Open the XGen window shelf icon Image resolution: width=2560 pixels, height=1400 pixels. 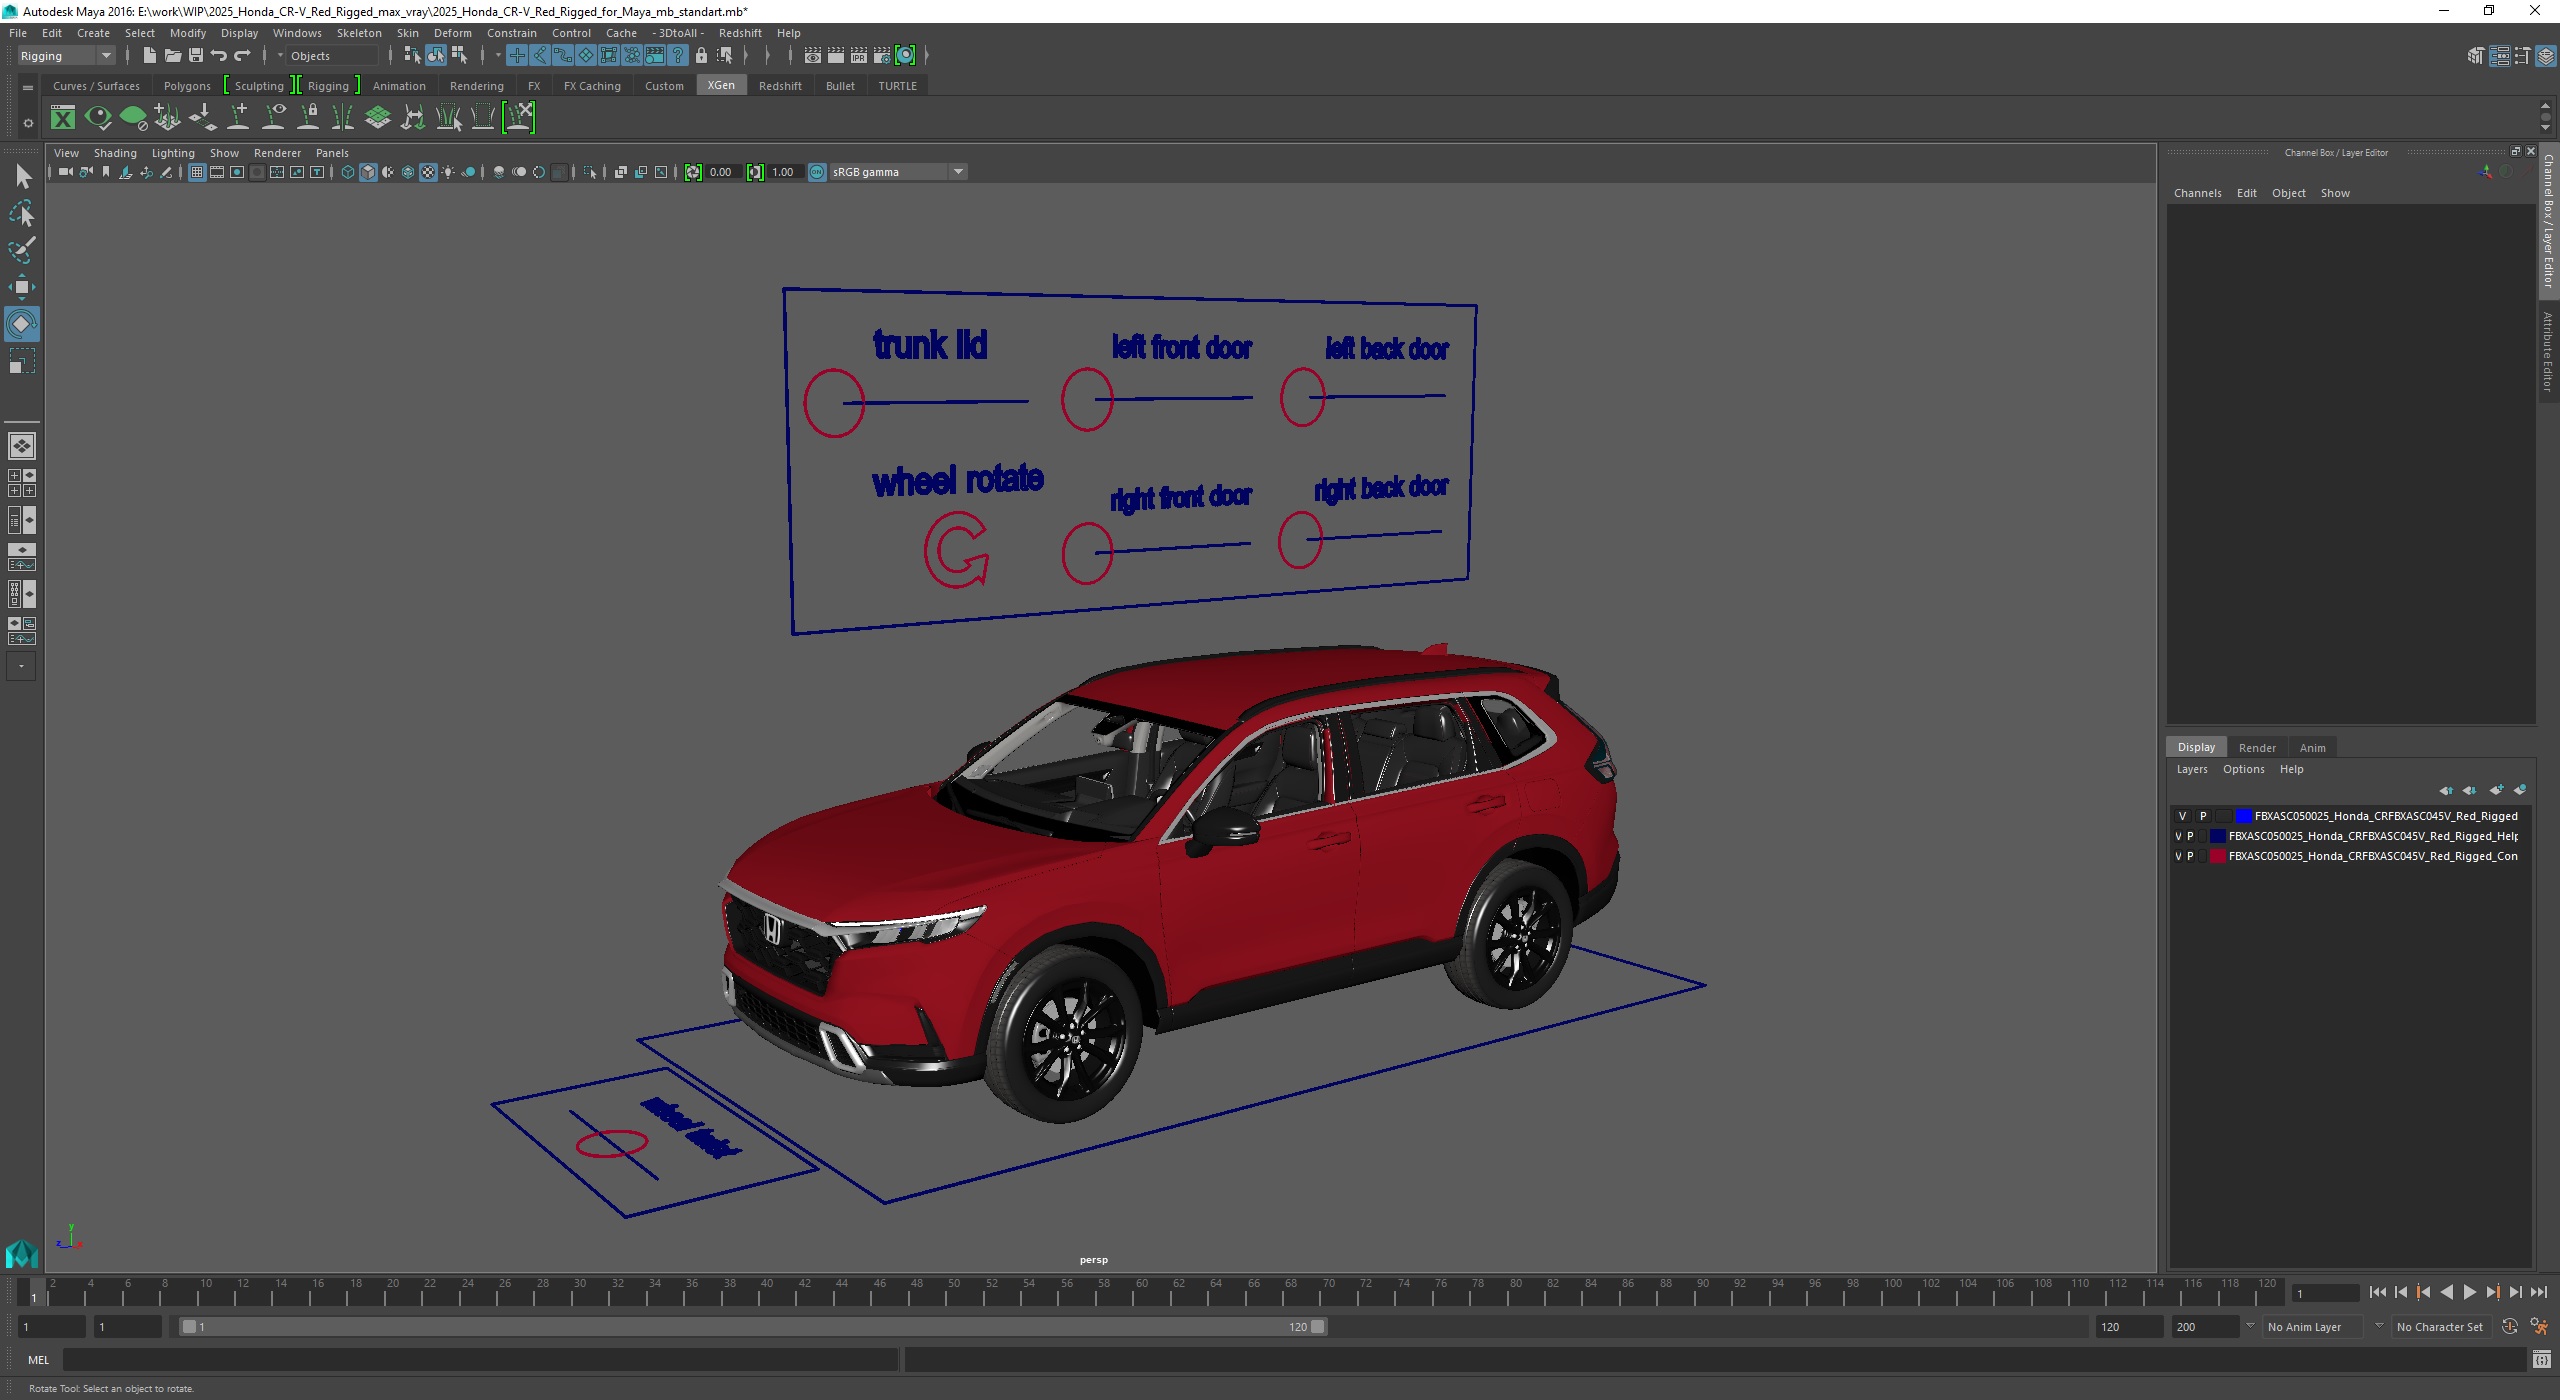coord(63,118)
